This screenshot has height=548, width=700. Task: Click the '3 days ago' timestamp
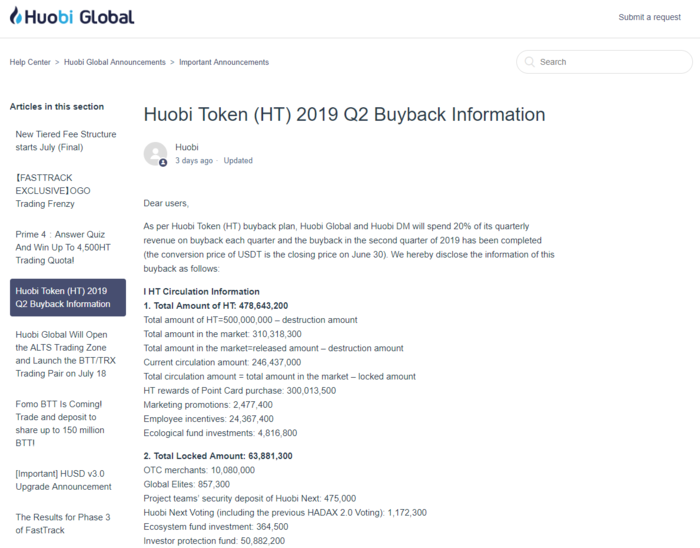tap(194, 161)
